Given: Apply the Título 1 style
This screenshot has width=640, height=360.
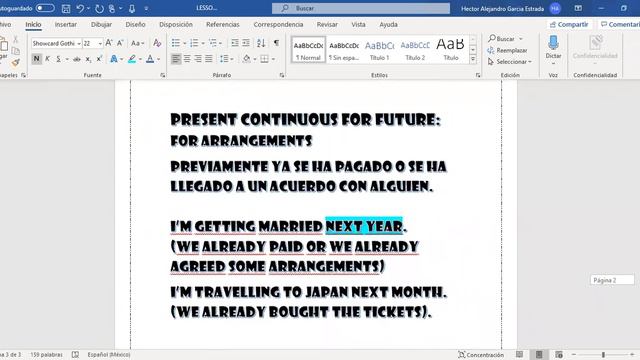Looking at the screenshot, I should tap(380, 49).
